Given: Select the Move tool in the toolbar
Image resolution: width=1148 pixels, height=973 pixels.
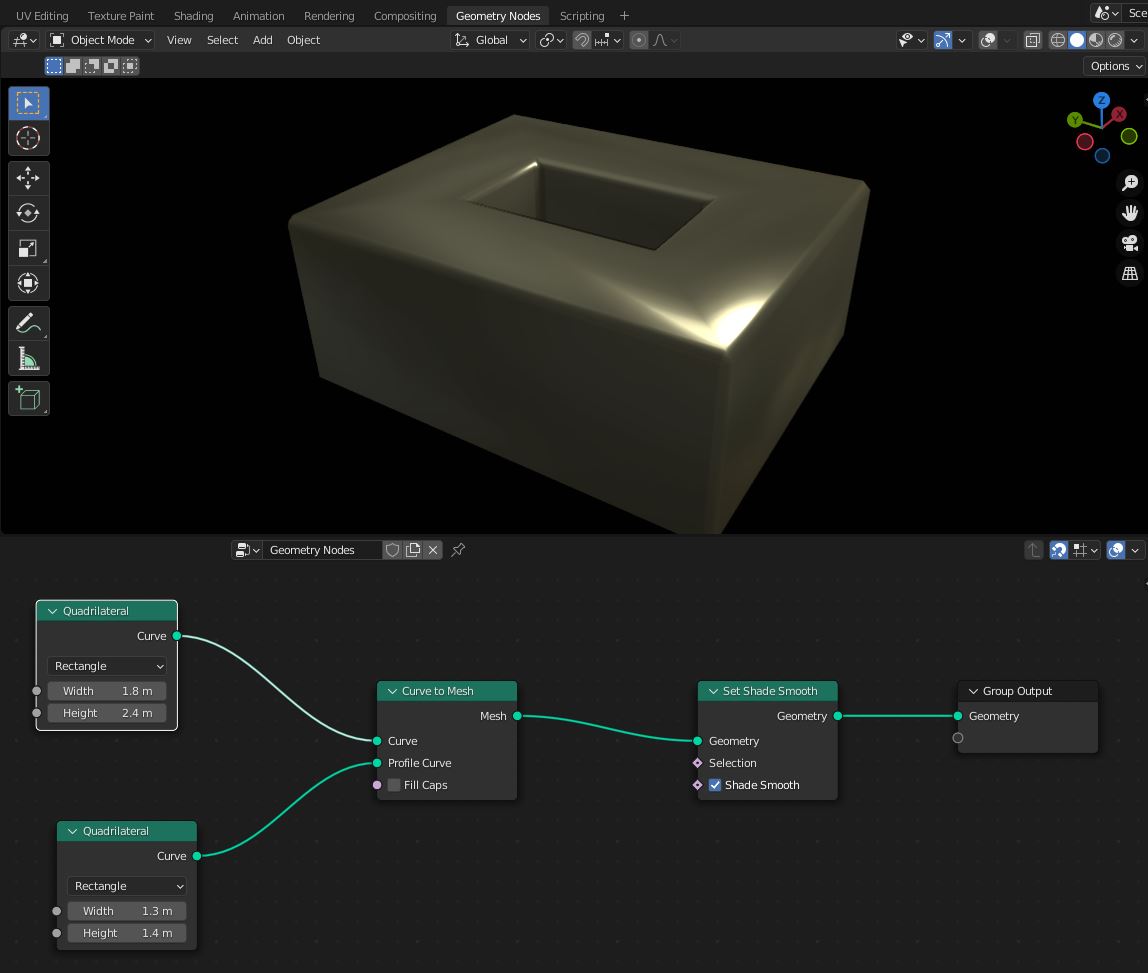Looking at the screenshot, I should pyautogui.click(x=28, y=178).
